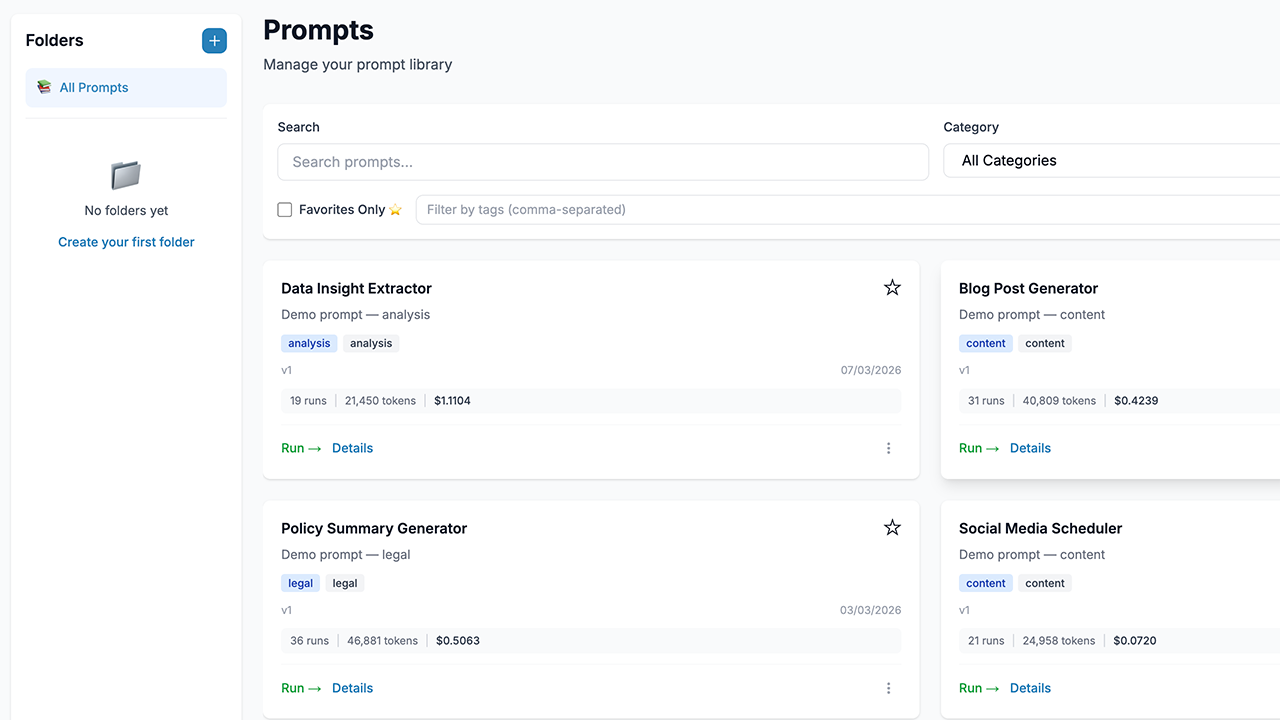Image resolution: width=1280 pixels, height=720 pixels.
Task: Run the Data Insight Extractor prompt
Action: 301,448
